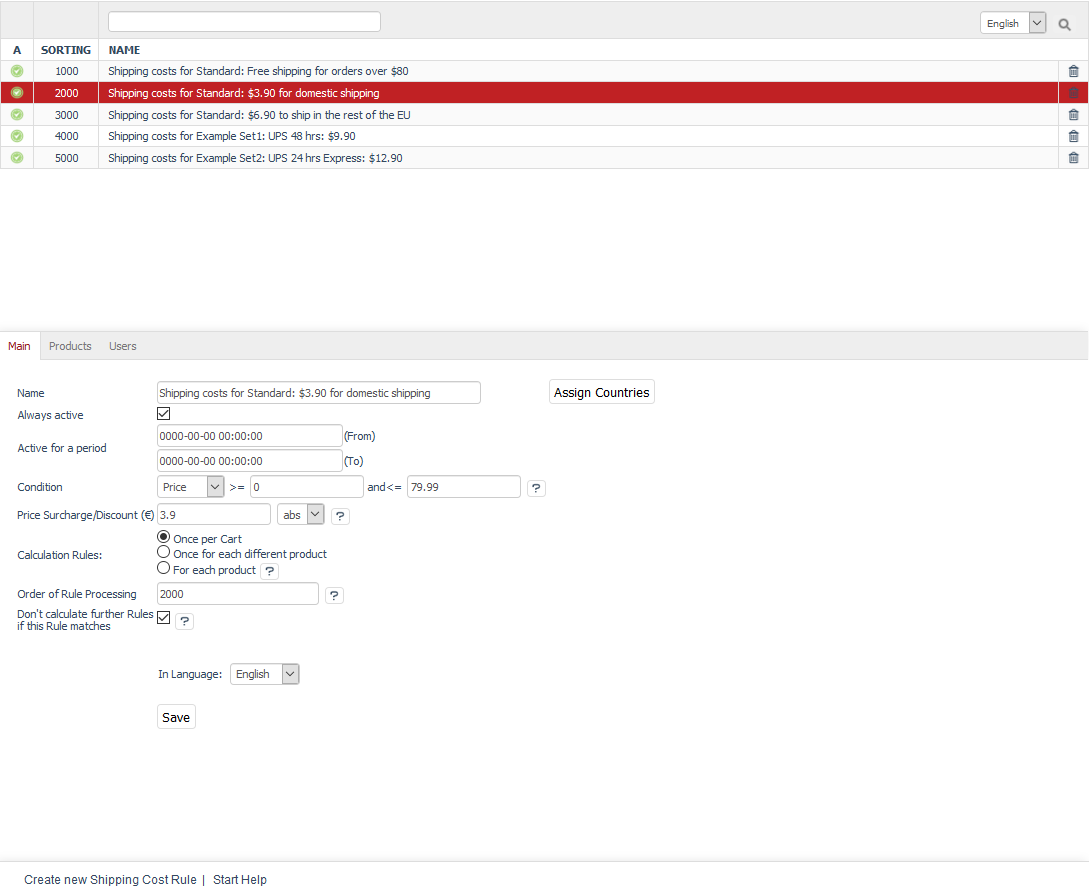
Task: Click the search text field at top
Action: coord(244,22)
